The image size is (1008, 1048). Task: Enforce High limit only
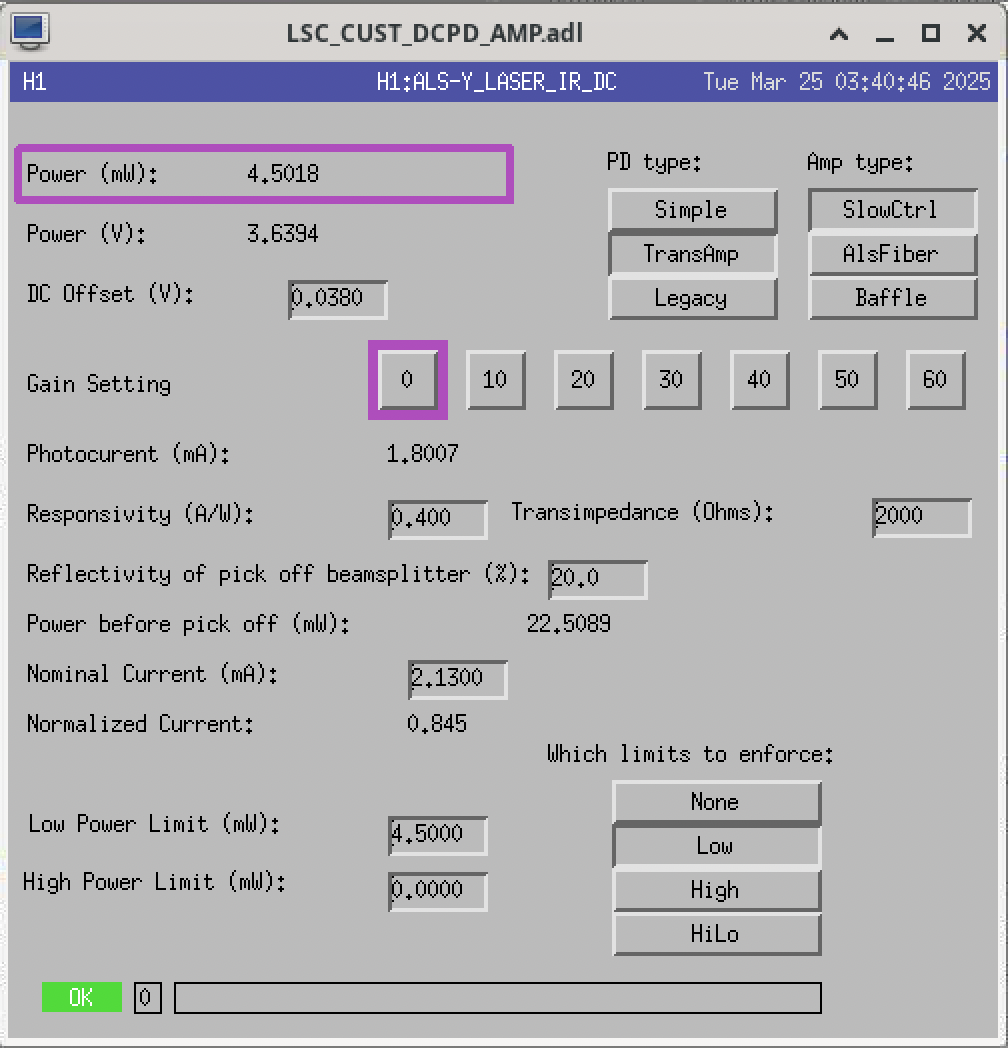pos(717,890)
